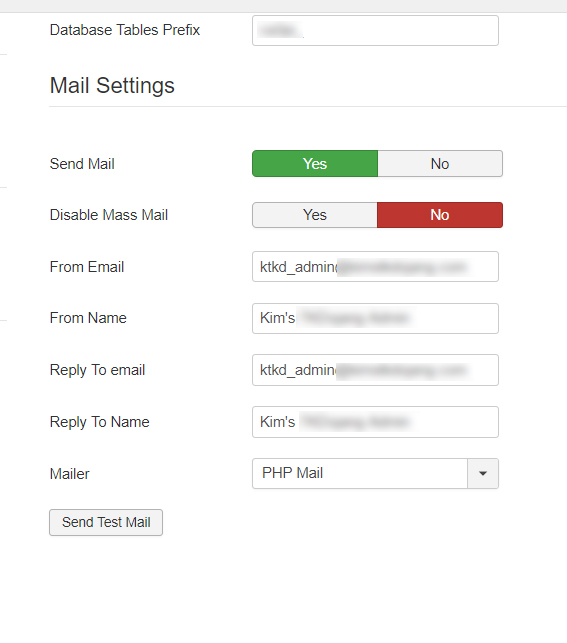Viewport: 567px width, 643px height.
Task: Focus the Reply To email field
Action: coord(375,370)
